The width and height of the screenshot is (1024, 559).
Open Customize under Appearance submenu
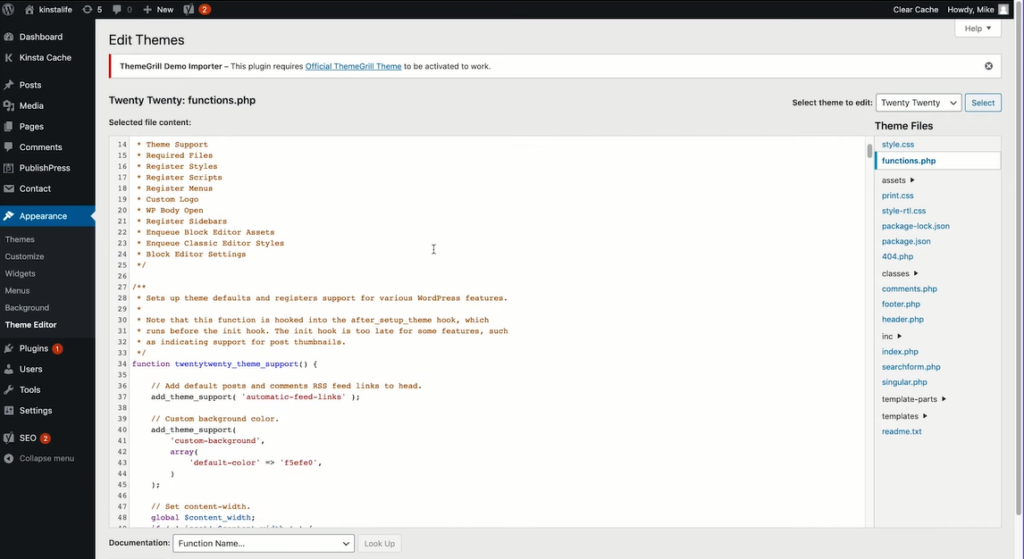[24, 256]
